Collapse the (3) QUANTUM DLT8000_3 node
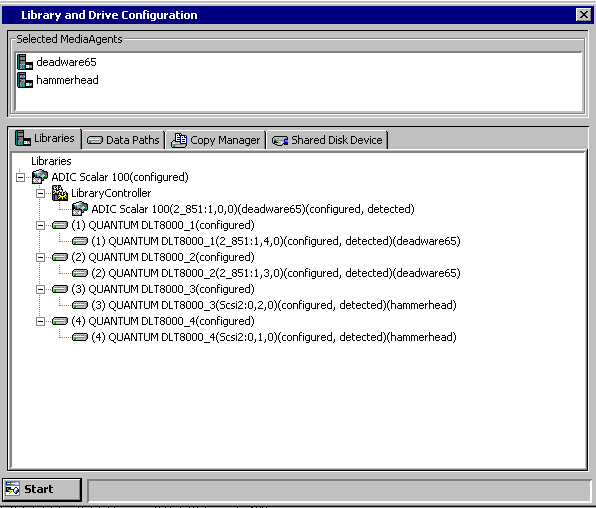 coord(40,289)
